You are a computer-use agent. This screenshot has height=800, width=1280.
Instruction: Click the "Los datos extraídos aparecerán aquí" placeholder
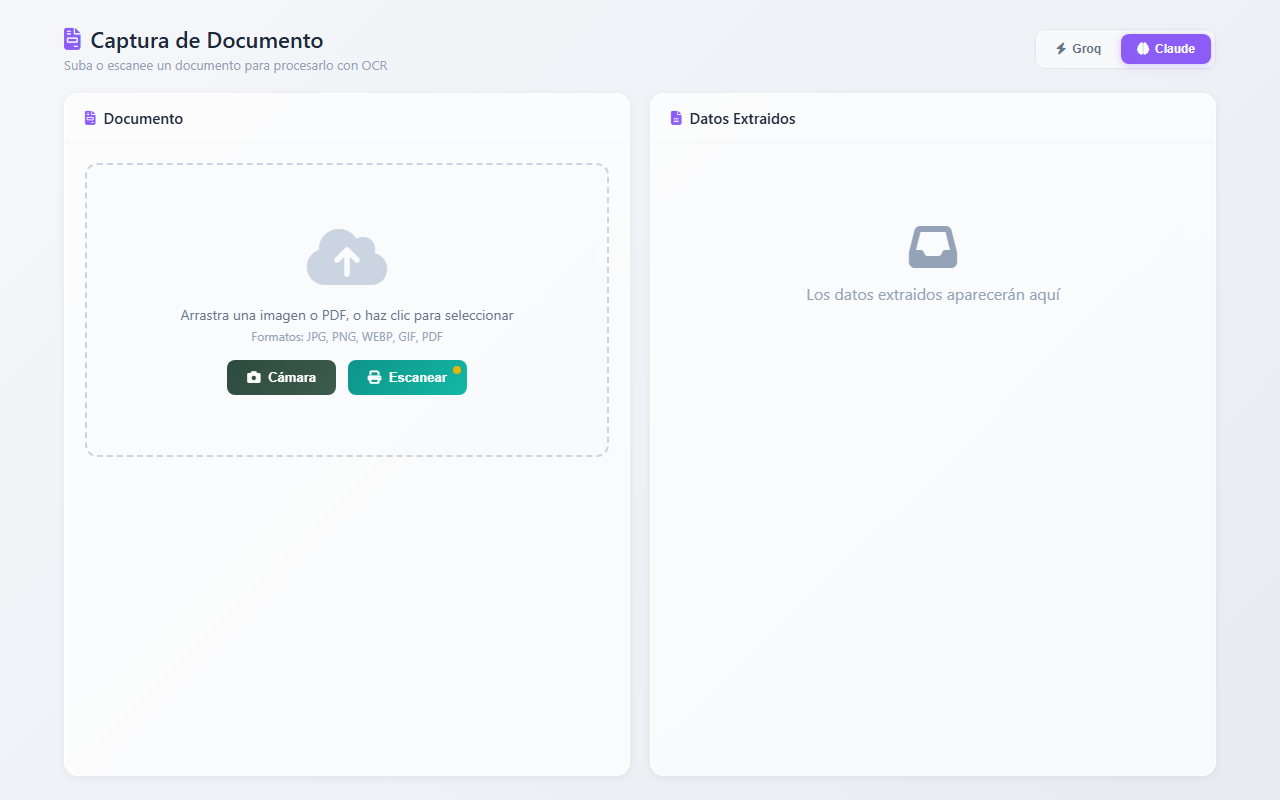[x=932, y=295]
